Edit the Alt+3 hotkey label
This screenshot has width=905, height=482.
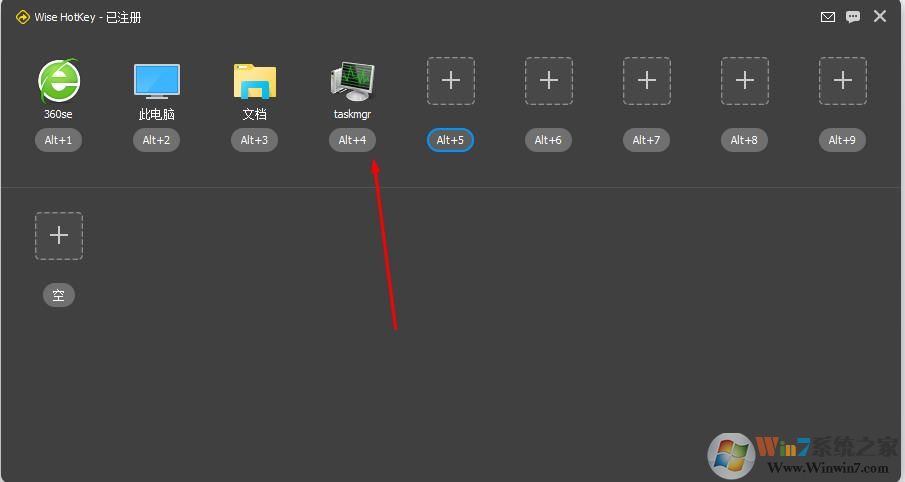point(255,140)
